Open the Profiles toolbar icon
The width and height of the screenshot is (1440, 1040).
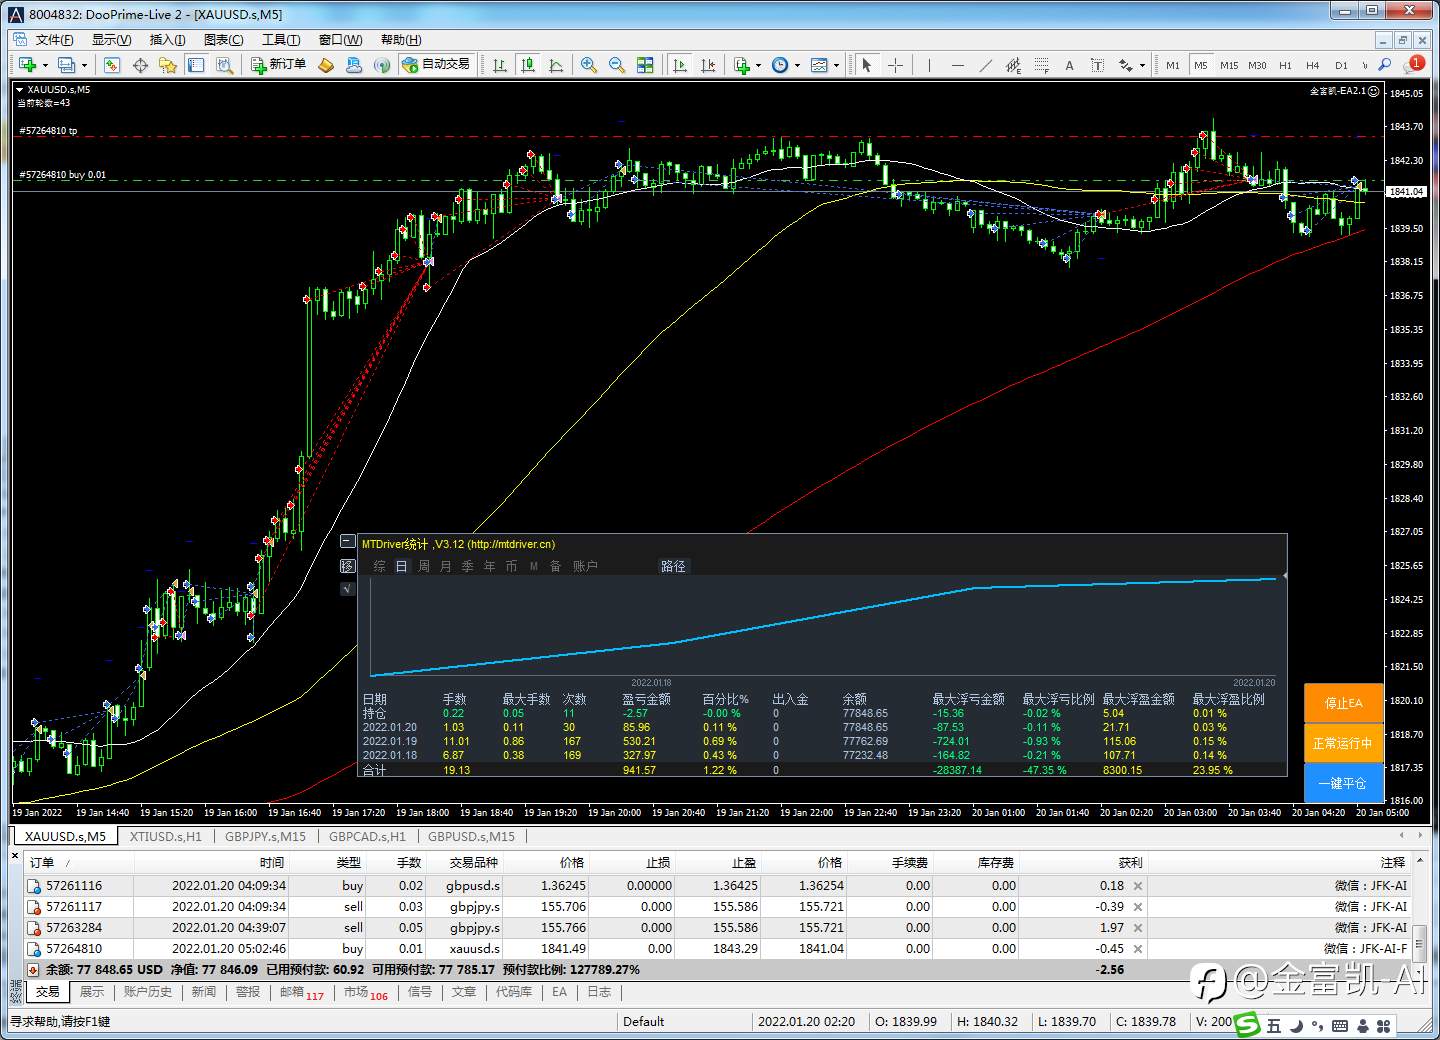coord(66,65)
